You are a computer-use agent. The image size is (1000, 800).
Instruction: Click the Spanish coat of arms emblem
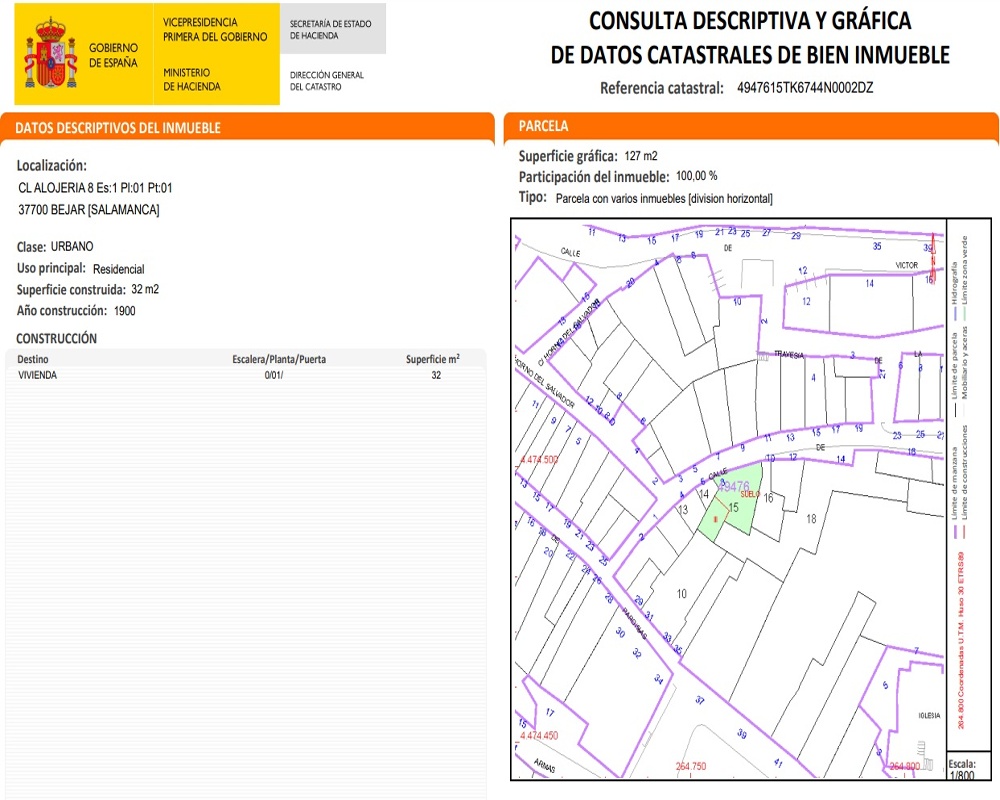tap(51, 53)
